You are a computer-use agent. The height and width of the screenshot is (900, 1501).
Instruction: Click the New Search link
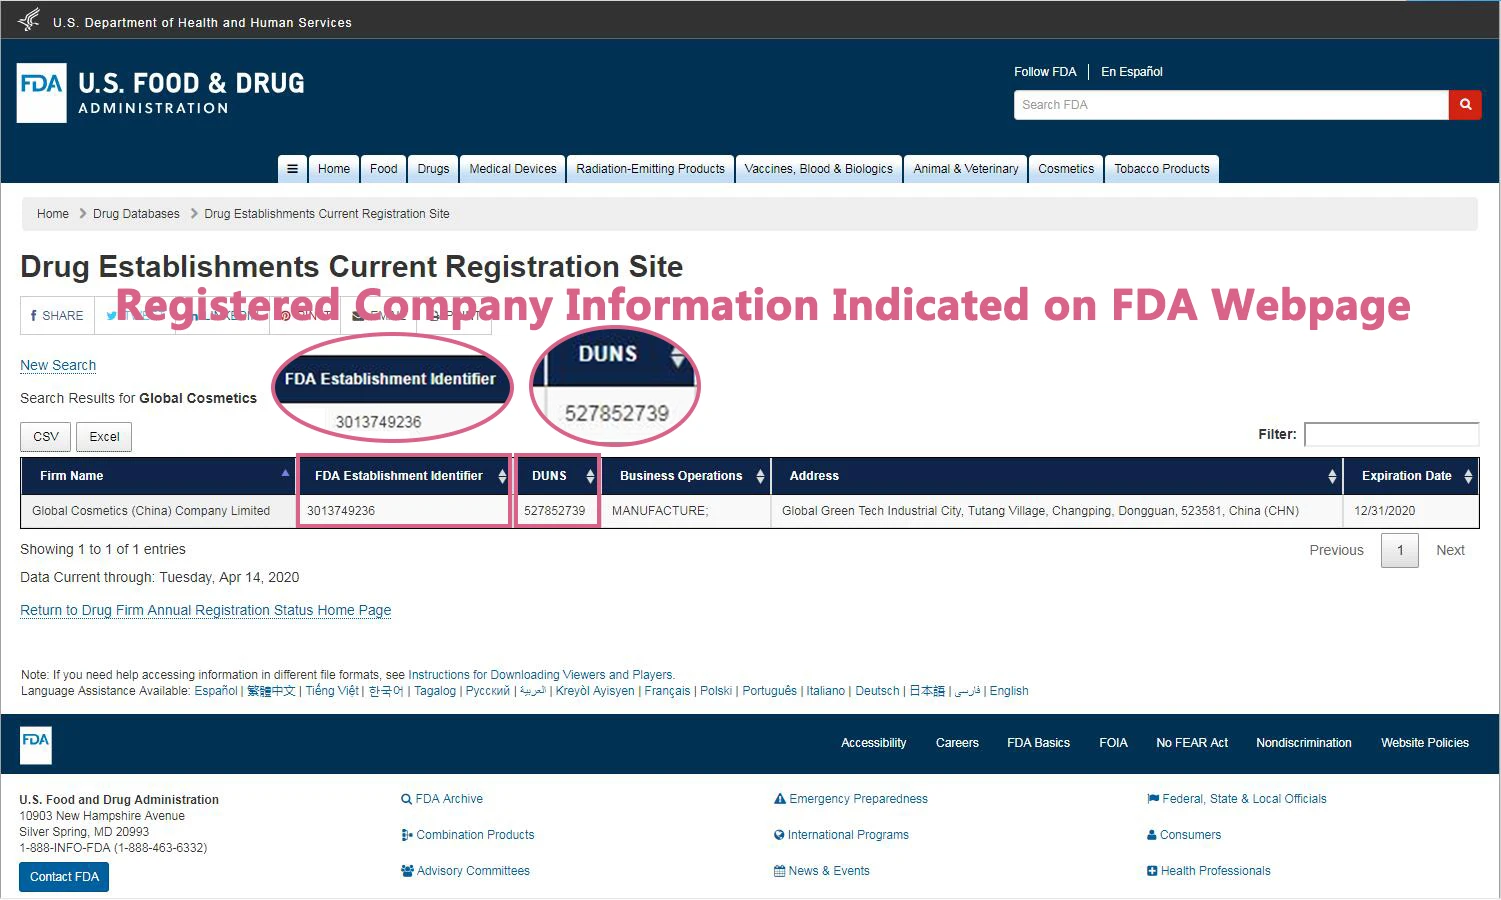pos(58,366)
